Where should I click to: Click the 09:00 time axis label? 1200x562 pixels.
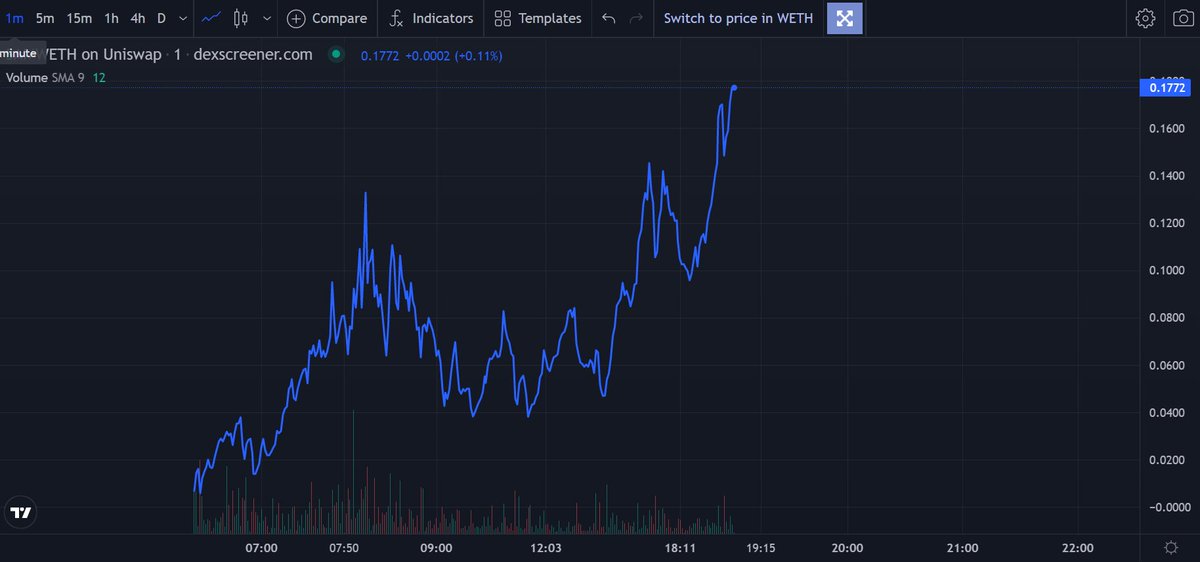click(x=436, y=548)
